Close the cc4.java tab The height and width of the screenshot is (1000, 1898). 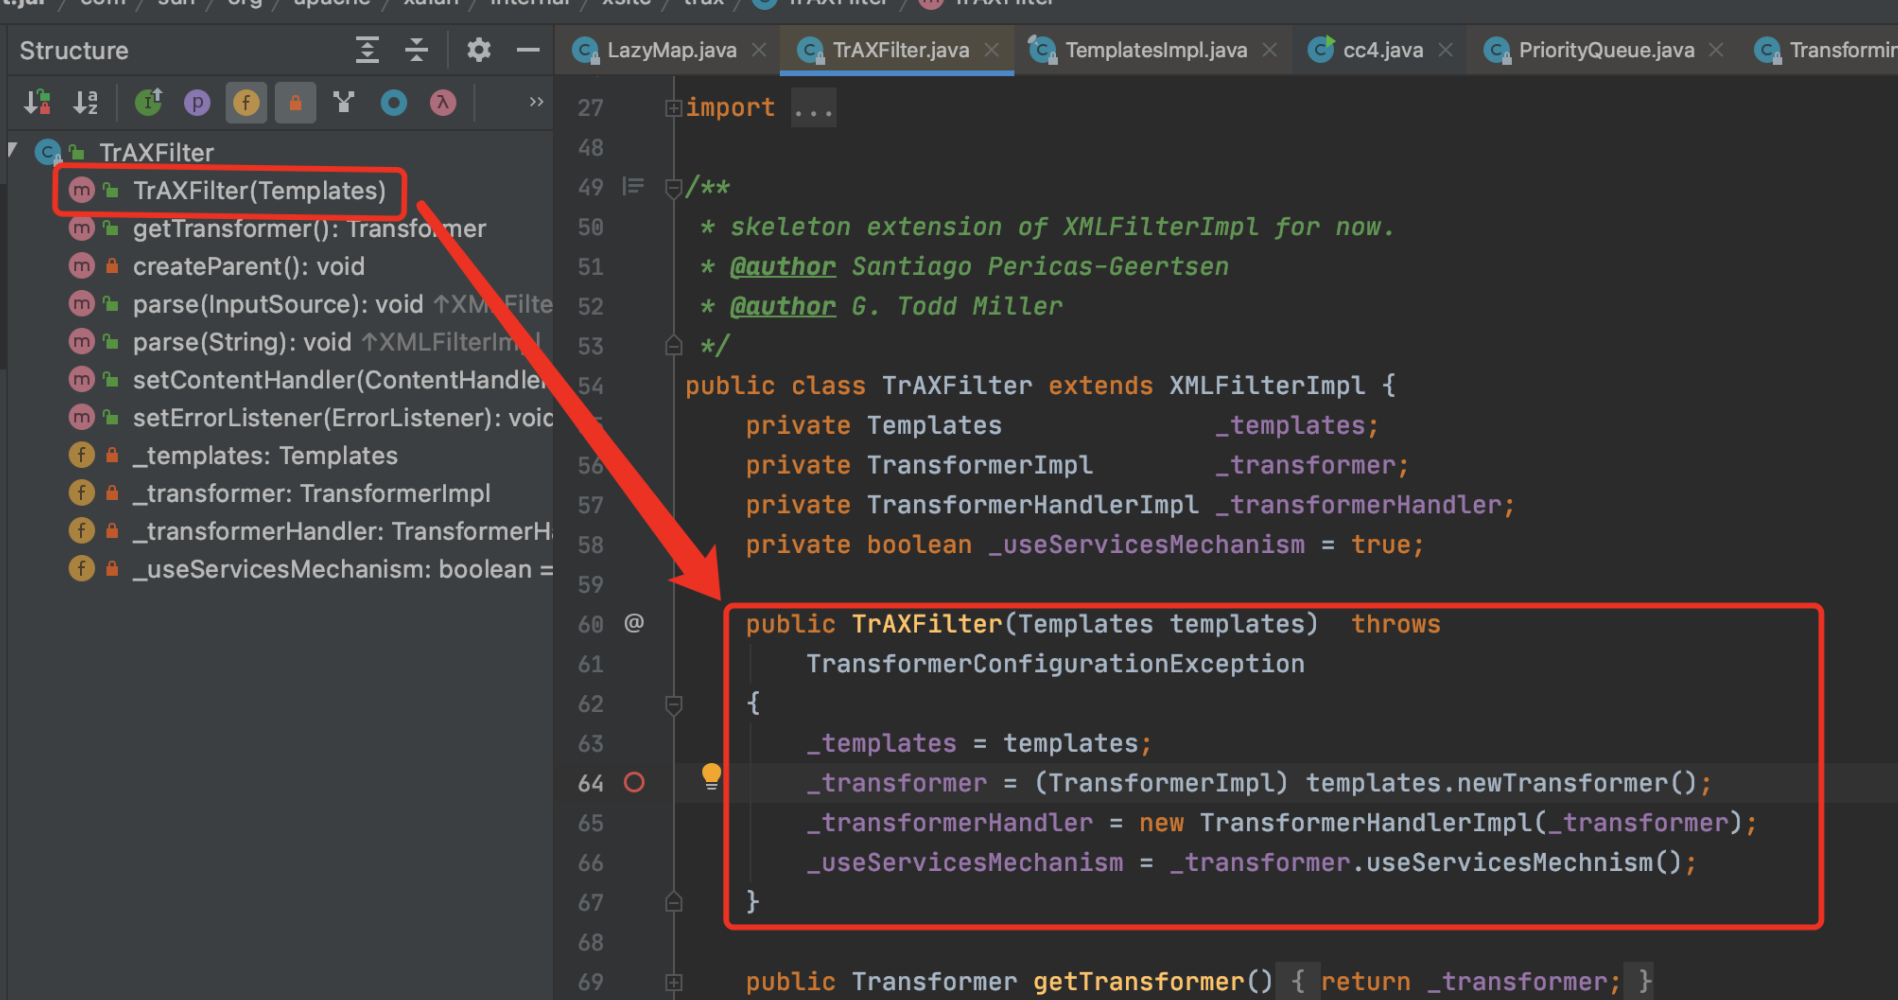[1445, 50]
